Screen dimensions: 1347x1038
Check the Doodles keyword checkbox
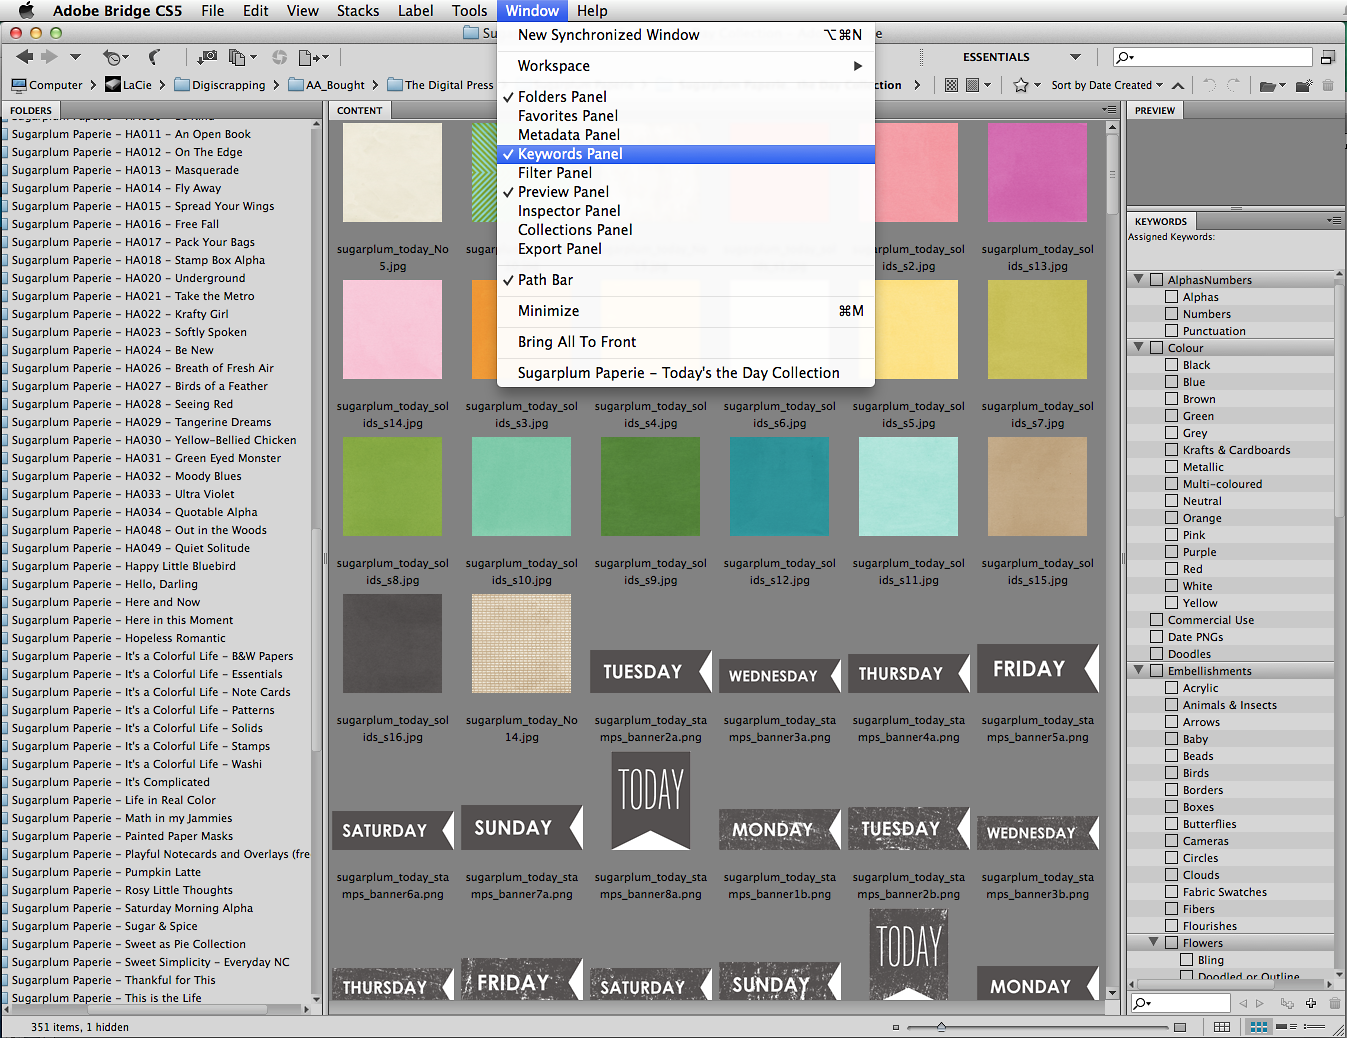pos(1157,654)
